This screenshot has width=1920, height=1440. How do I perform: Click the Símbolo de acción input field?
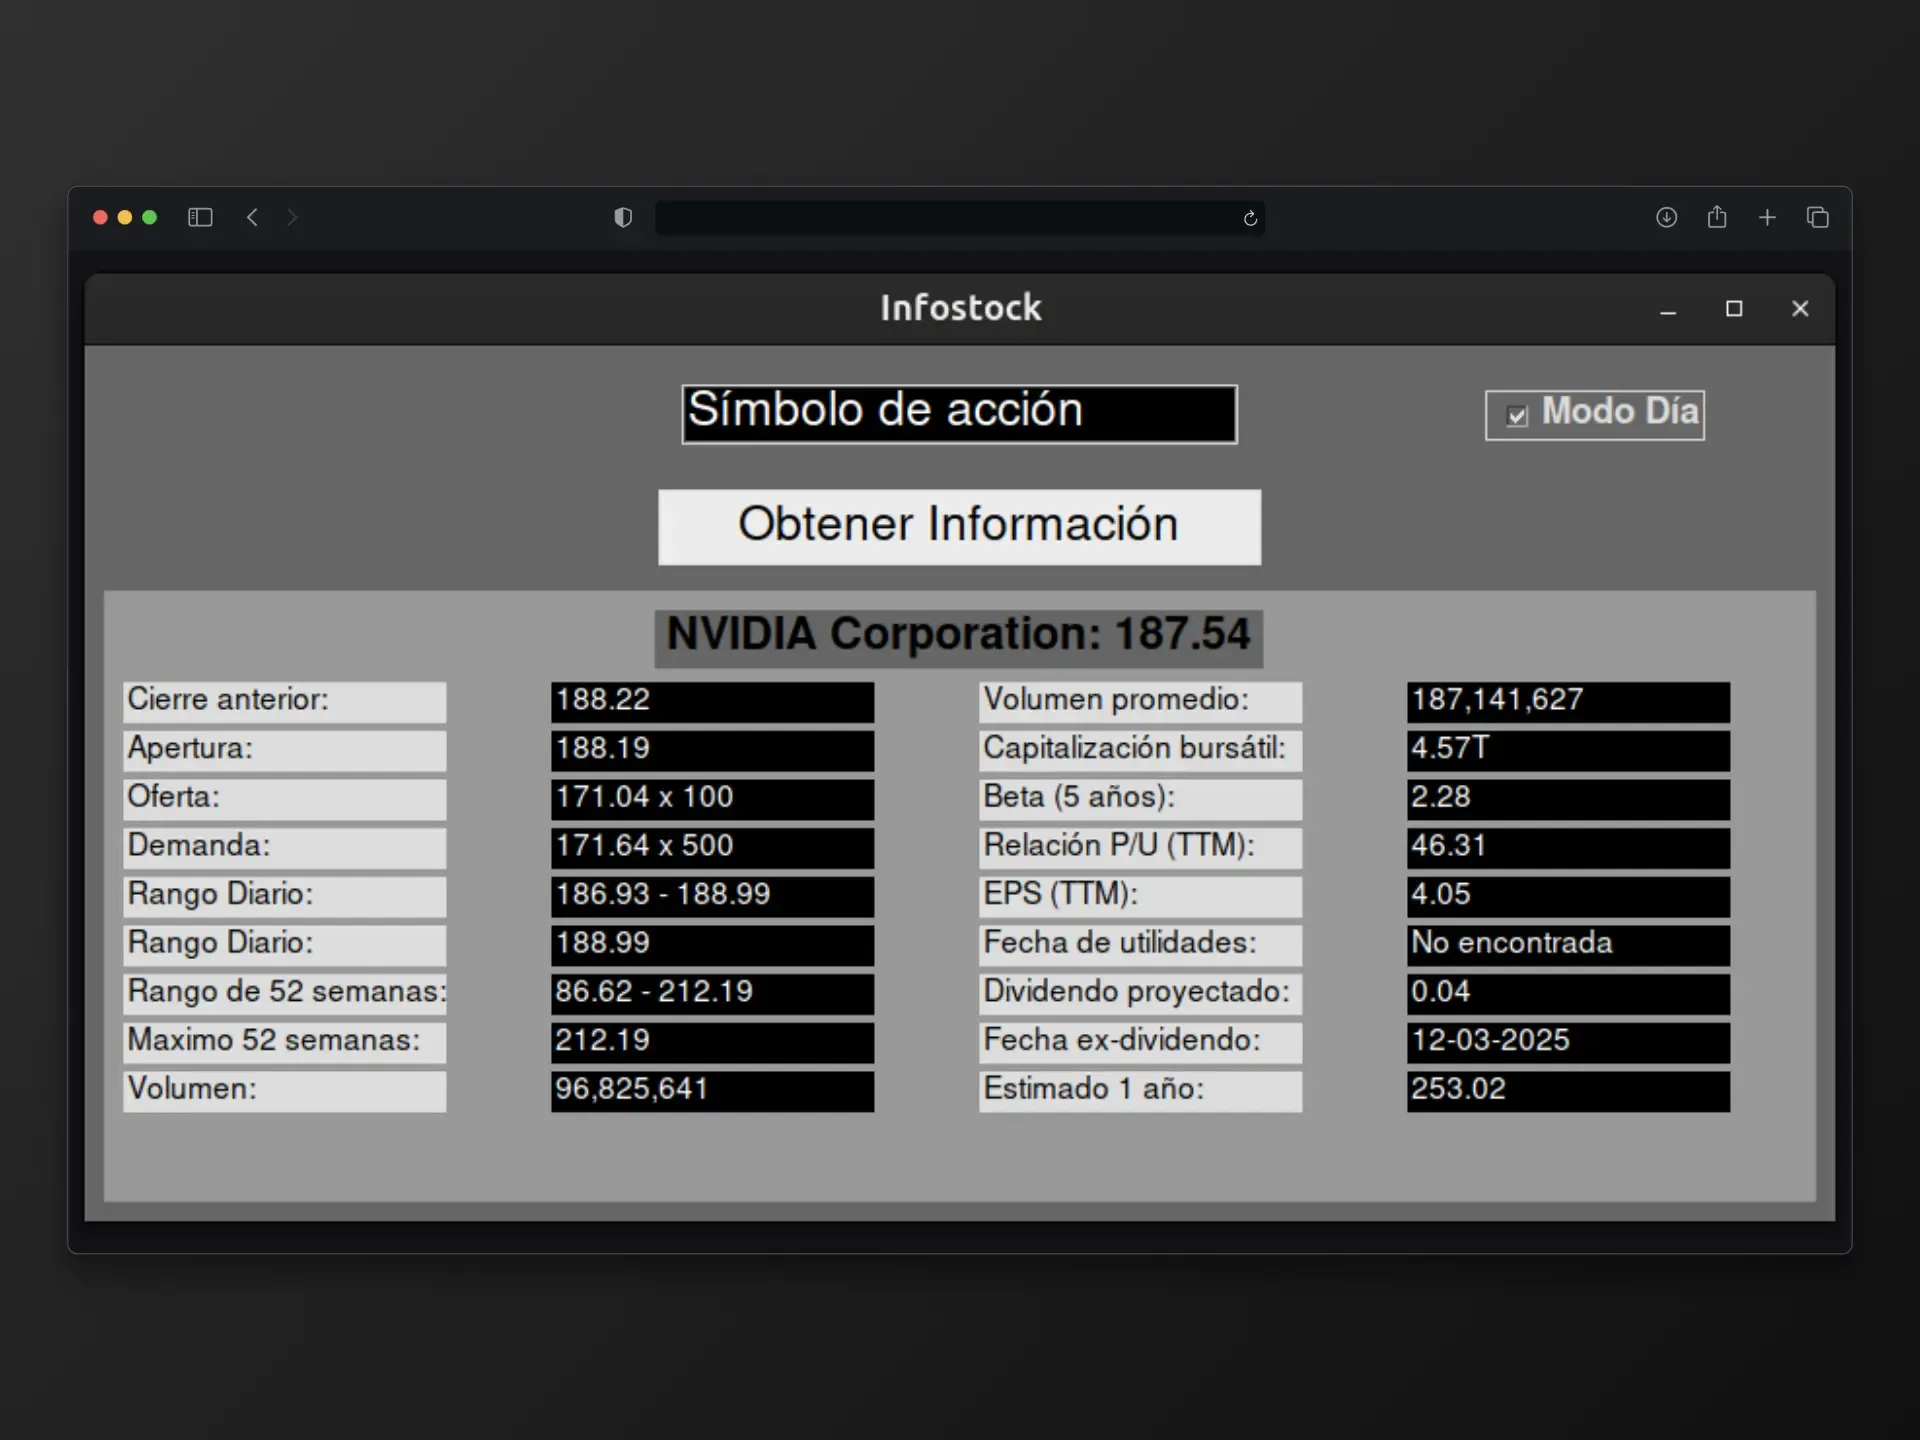(x=959, y=414)
